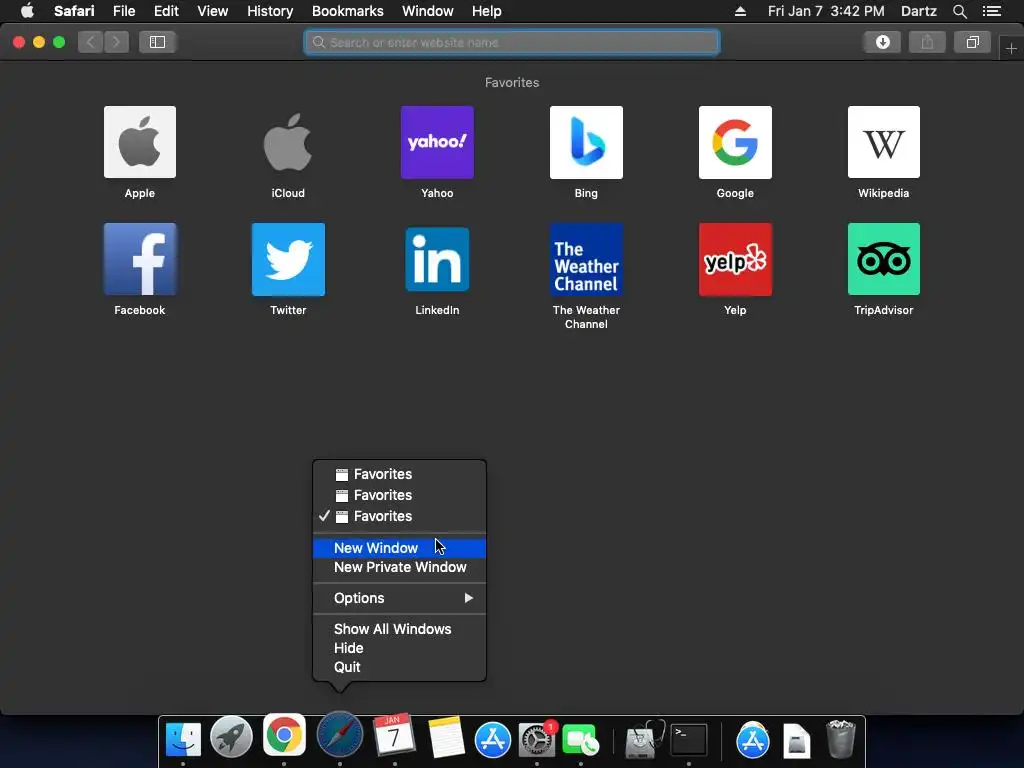Open FaceTime from the Dock
Image resolution: width=1024 pixels, height=768 pixels.
[x=580, y=741]
